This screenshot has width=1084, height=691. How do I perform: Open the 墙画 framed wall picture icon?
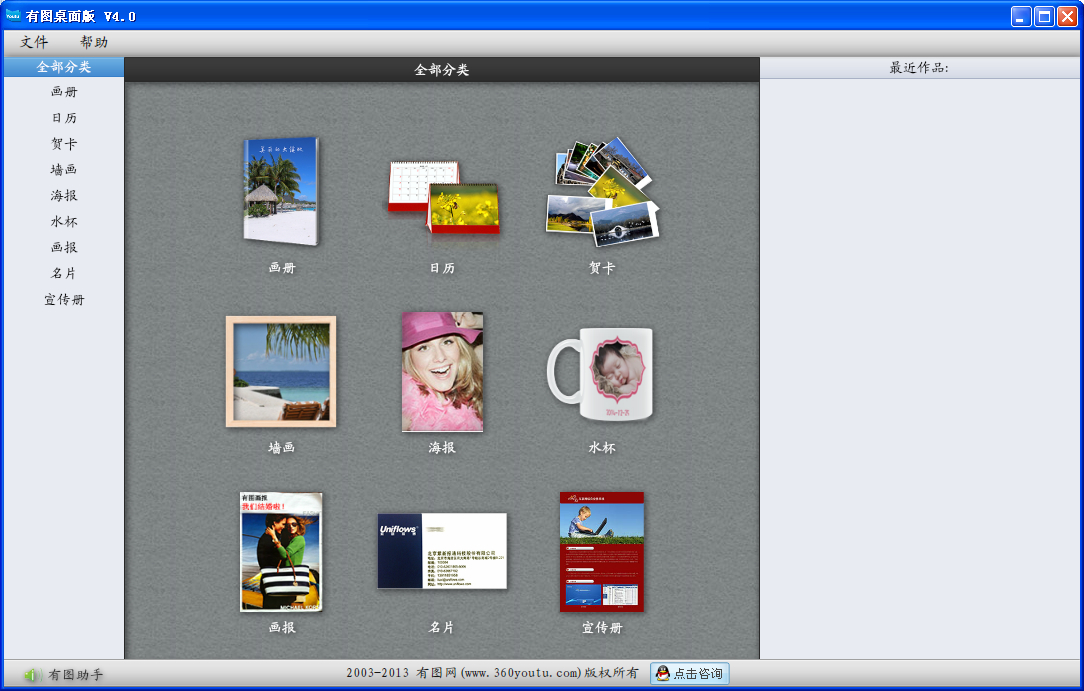pyautogui.click(x=281, y=371)
